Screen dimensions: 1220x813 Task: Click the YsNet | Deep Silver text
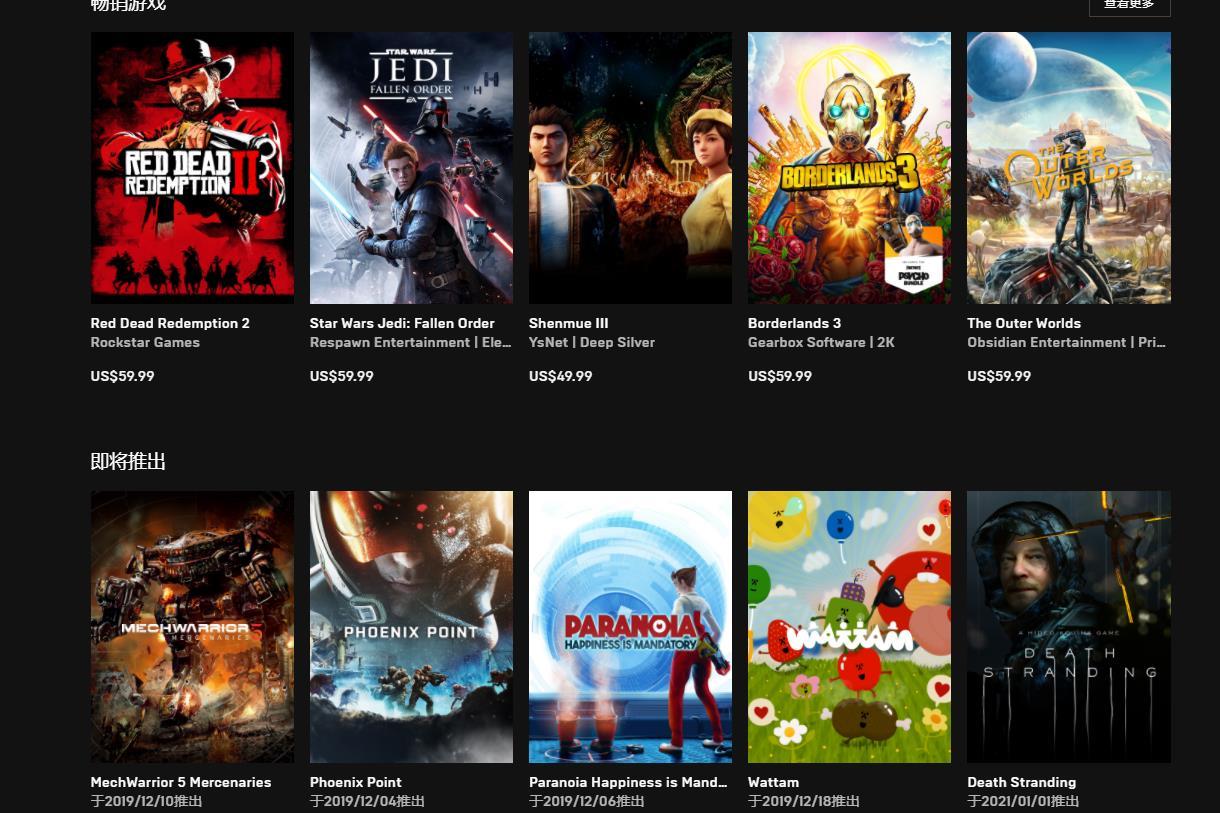point(592,342)
